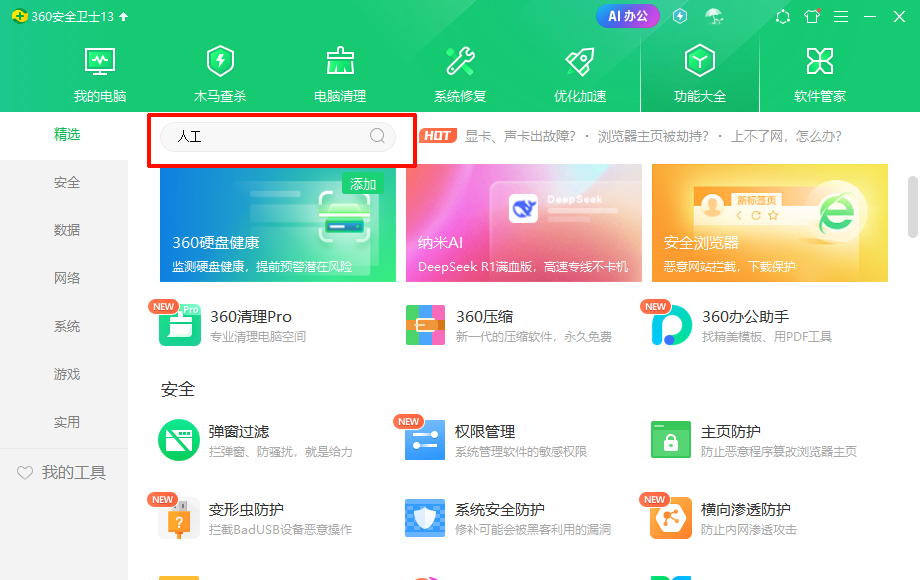Open 变形虫防护 USB icon
Screen dimensions: 920x580
[179, 518]
